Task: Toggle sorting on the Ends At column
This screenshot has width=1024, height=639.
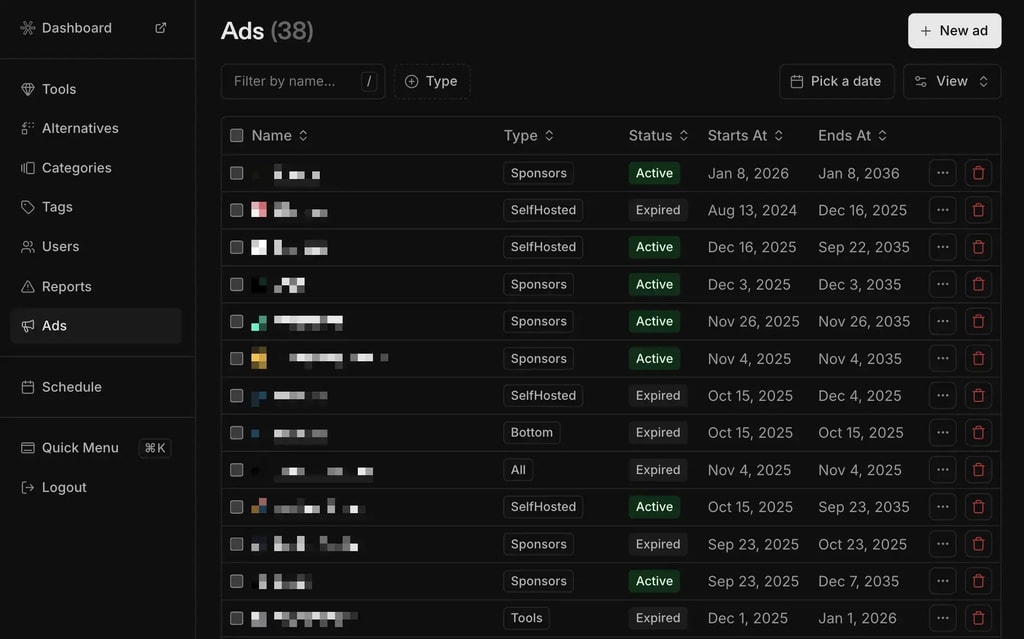Action: click(x=851, y=135)
